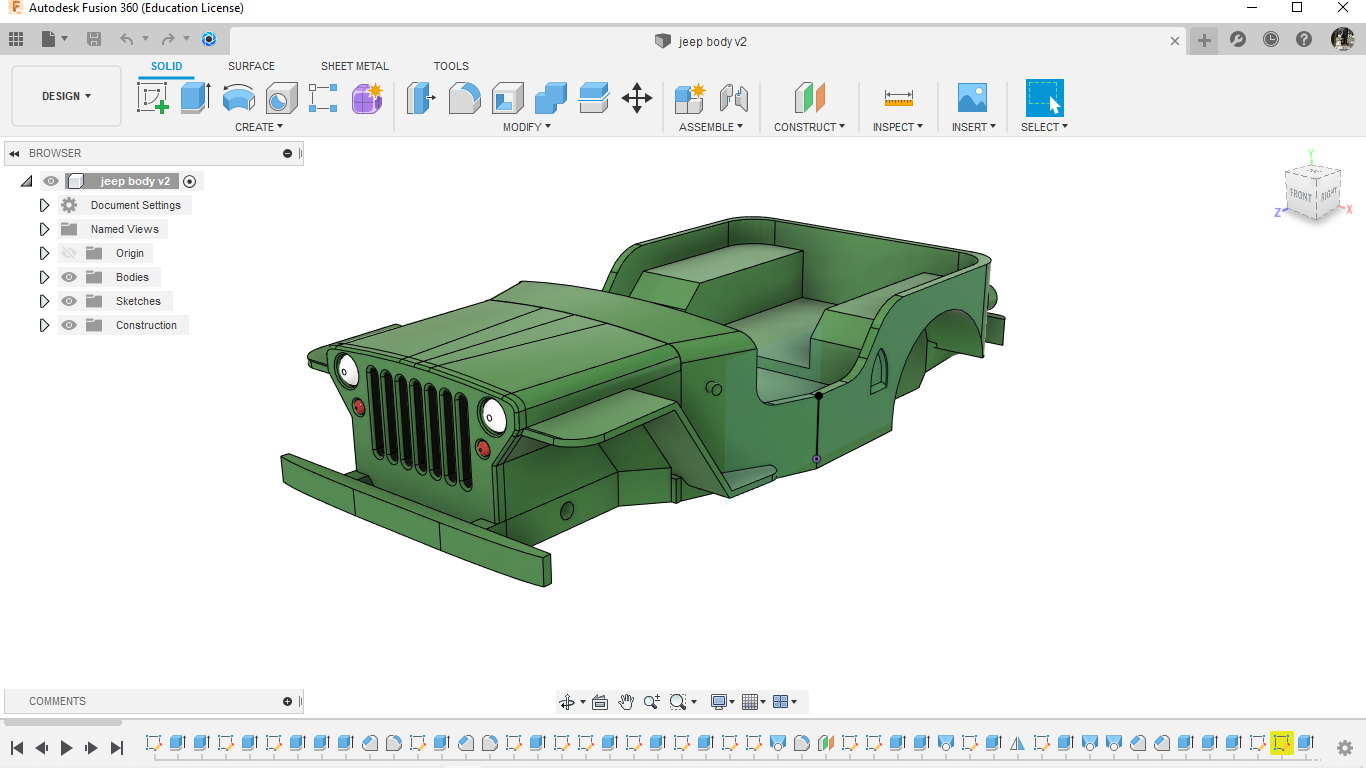The image size is (1366, 768).
Task: Click the Insert image icon
Action: (972, 98)
